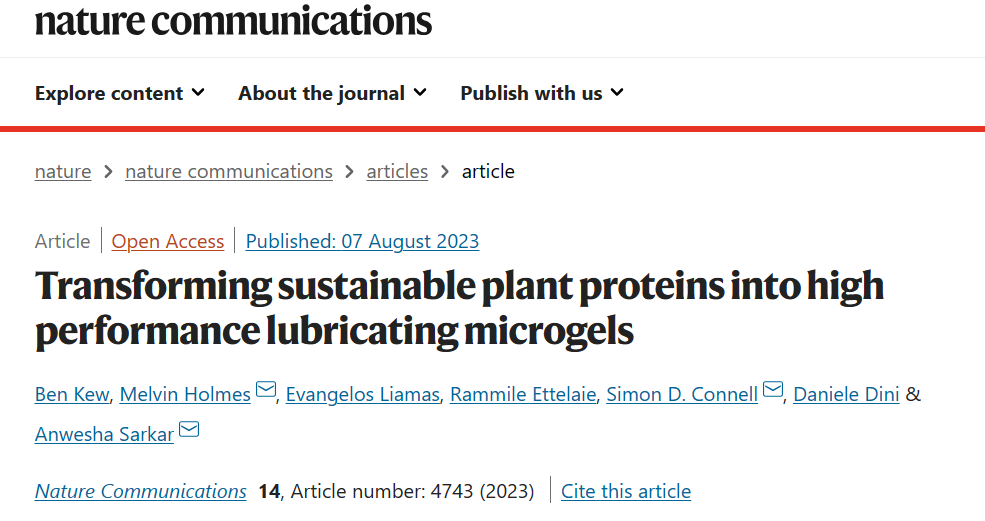Open author Ben Kew's profile
Screen dimensions: 985x521
[x=72, y=394]
